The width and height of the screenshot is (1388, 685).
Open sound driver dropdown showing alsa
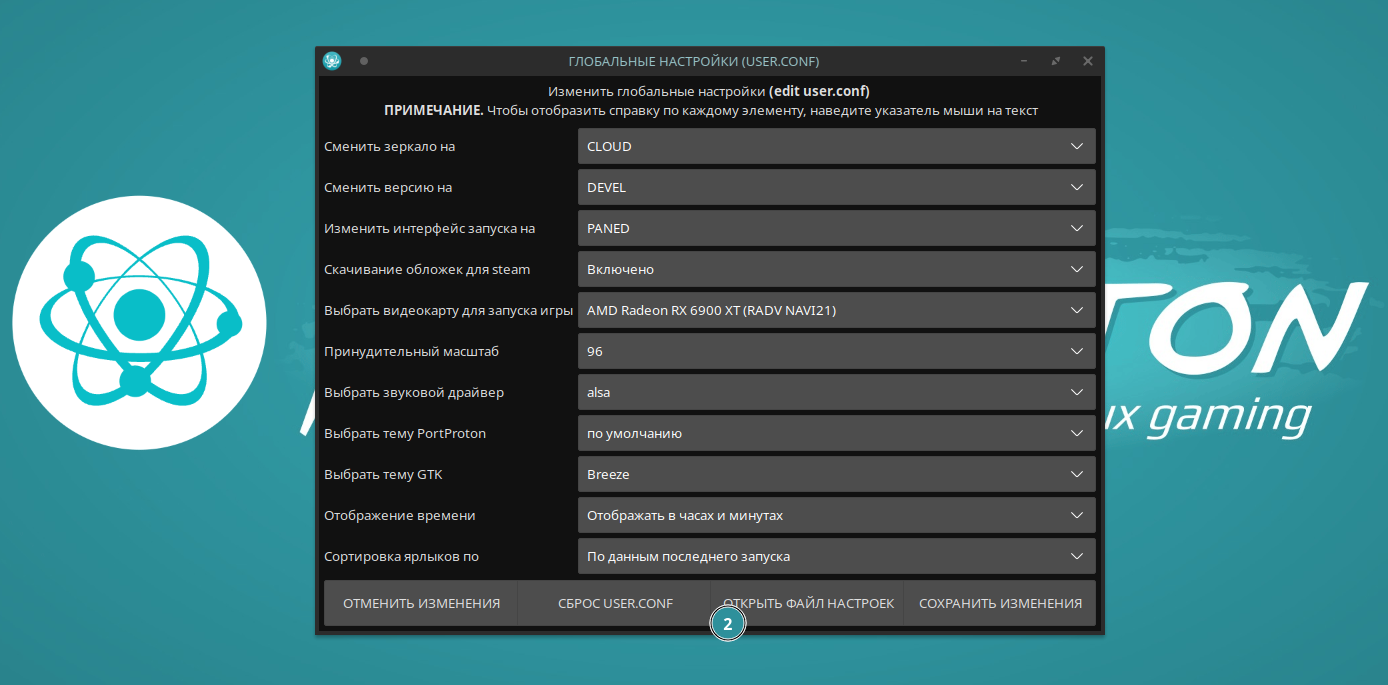[x=837, y=392]
